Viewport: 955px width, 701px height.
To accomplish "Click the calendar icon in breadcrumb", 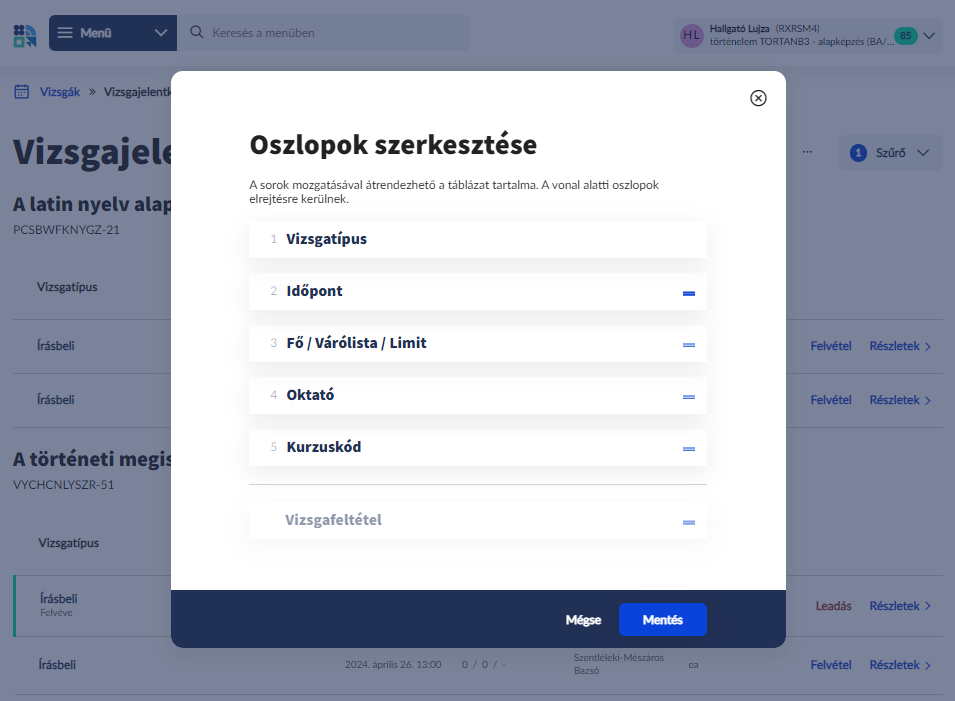I will 21,91.
